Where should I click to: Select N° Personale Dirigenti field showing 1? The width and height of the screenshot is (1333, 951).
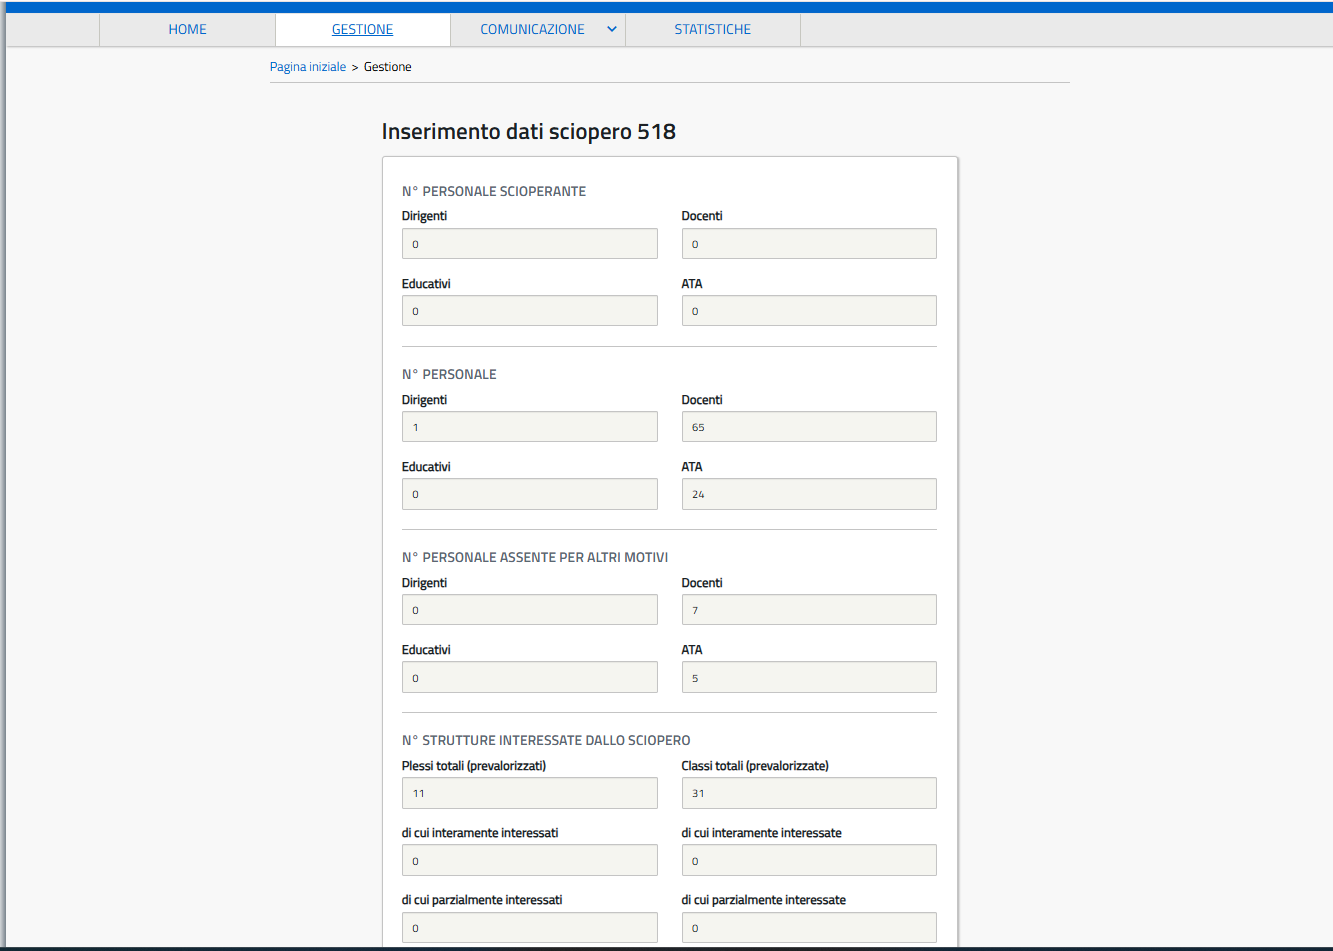pyautogui.click(x=529, y=427)
